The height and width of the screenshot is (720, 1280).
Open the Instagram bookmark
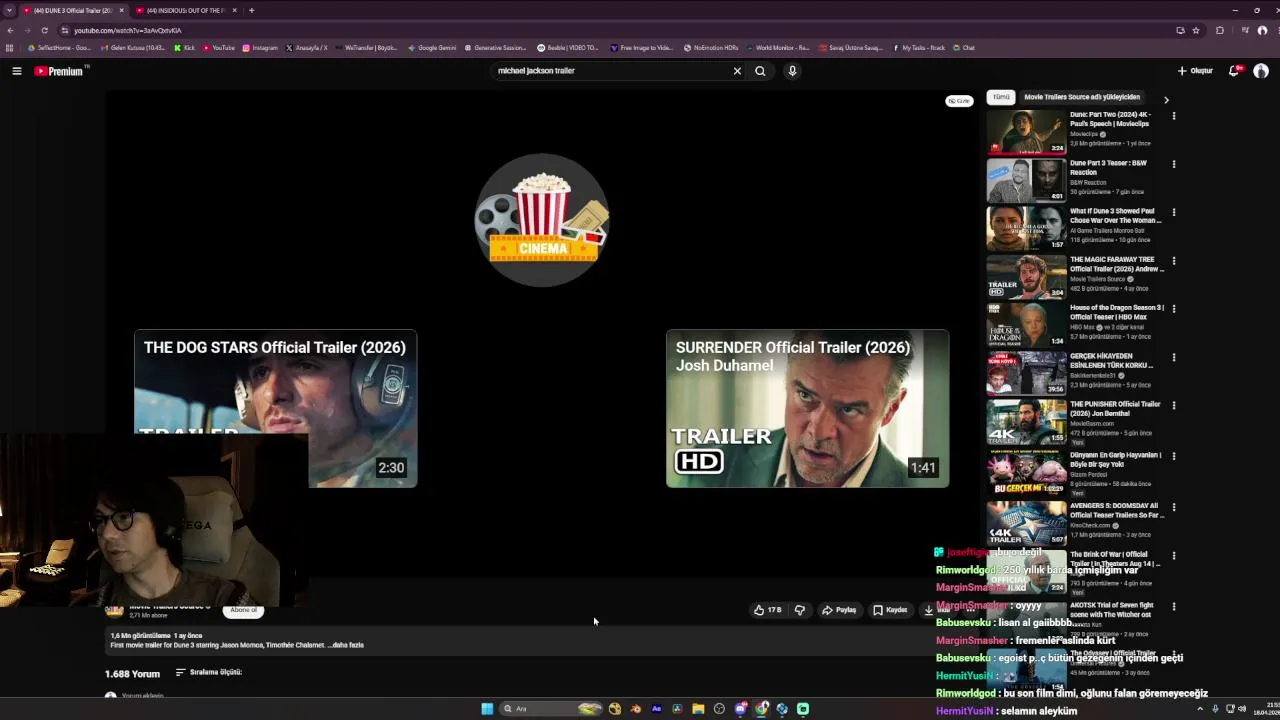pyautogui.click(x=260, y=48)
